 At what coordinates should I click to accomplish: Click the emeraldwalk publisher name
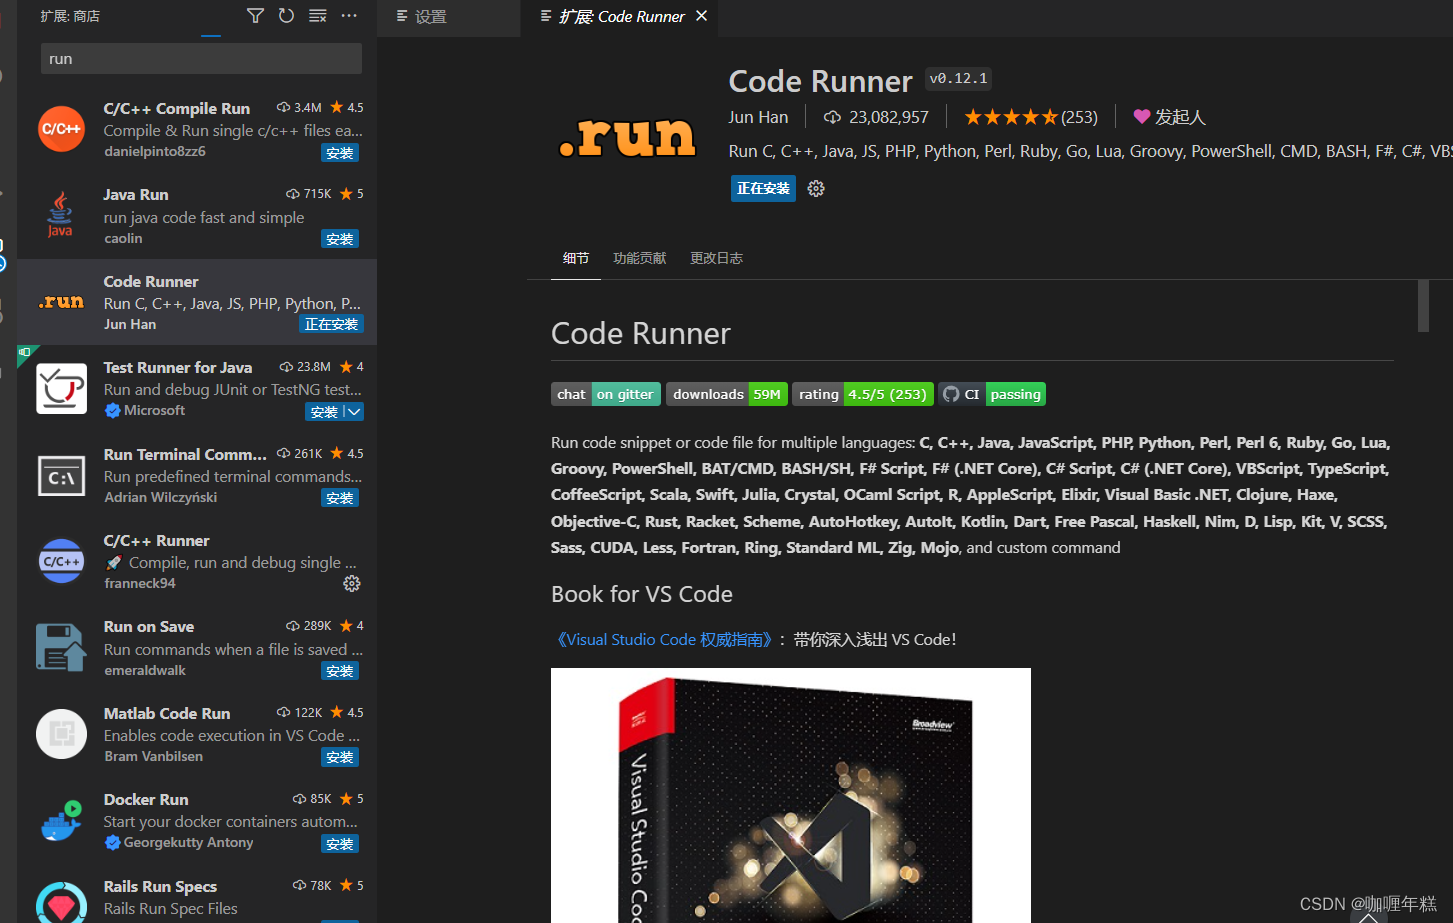[145, 670]
